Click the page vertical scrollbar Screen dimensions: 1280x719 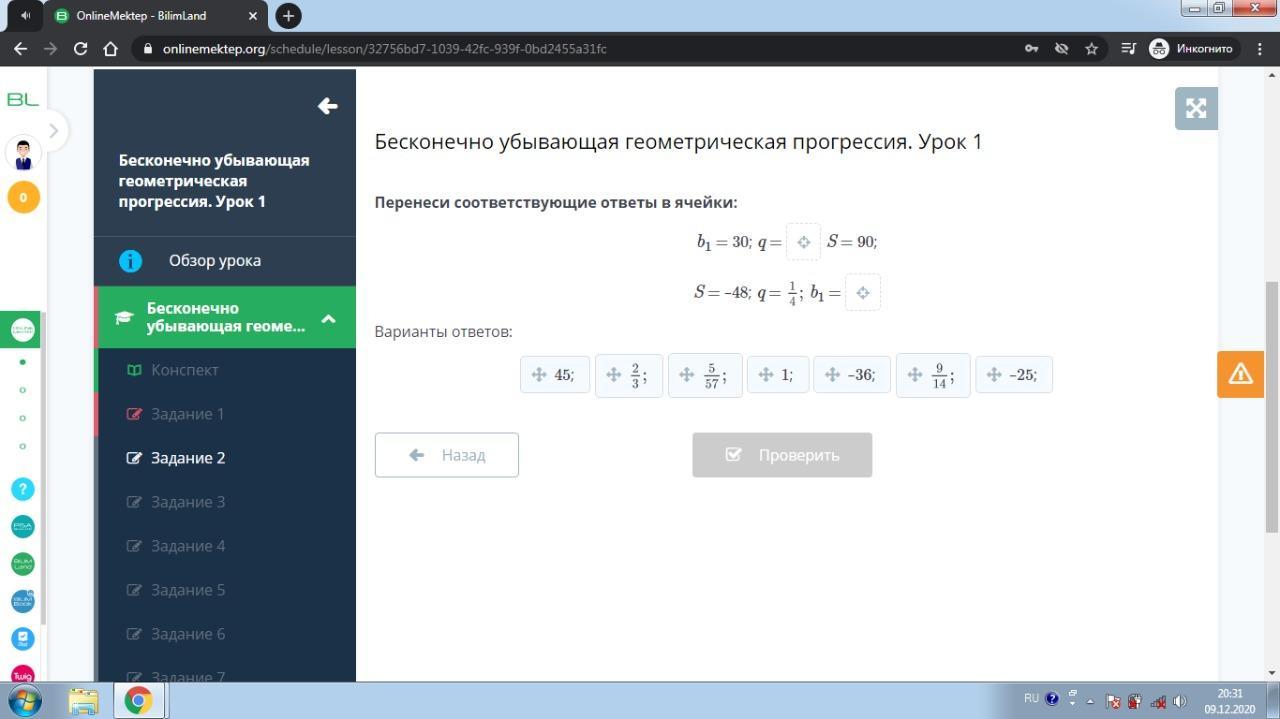tap(1272, 405)
